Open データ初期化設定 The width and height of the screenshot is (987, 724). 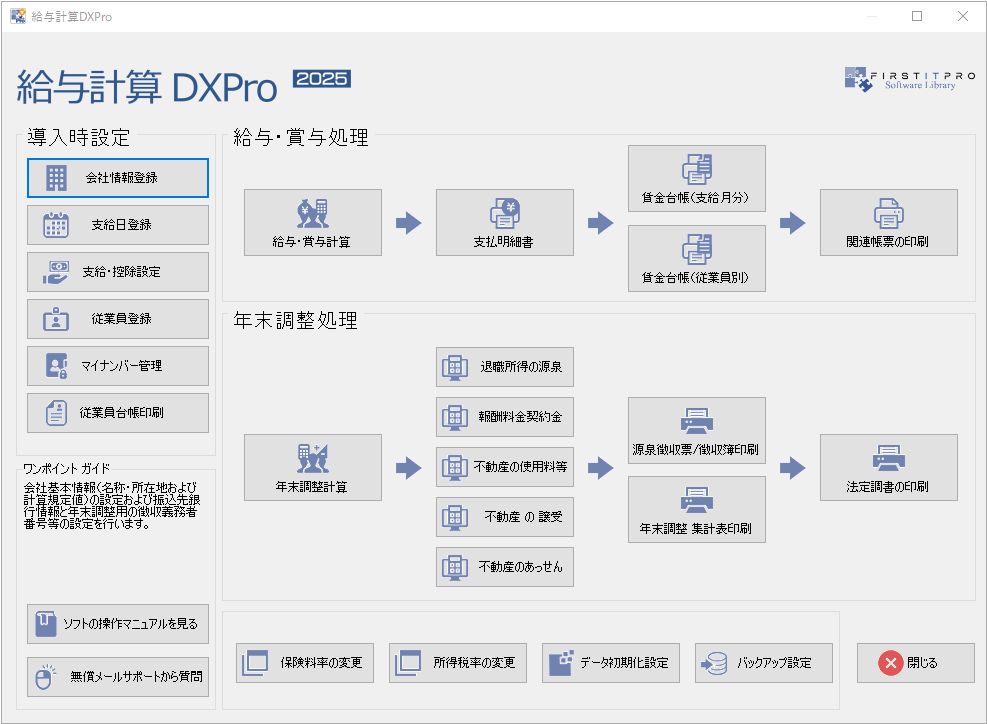click(x=611, y=663)
